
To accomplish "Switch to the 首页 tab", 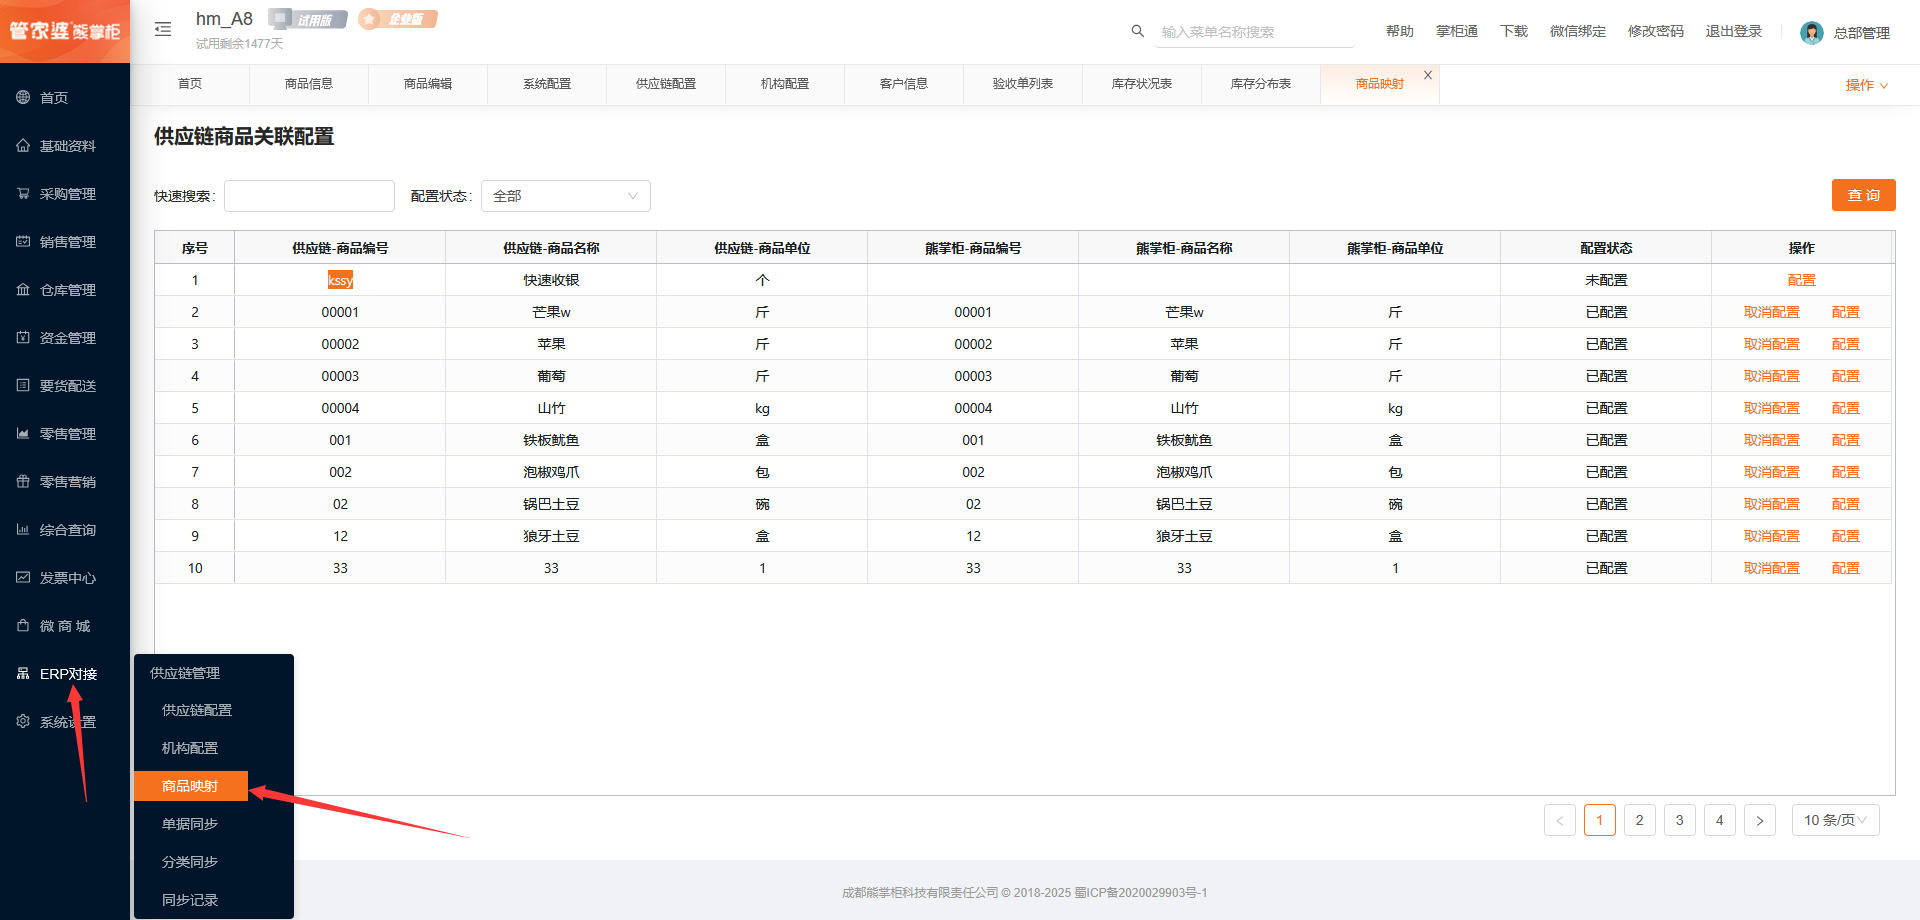I will tap(190, 84).
